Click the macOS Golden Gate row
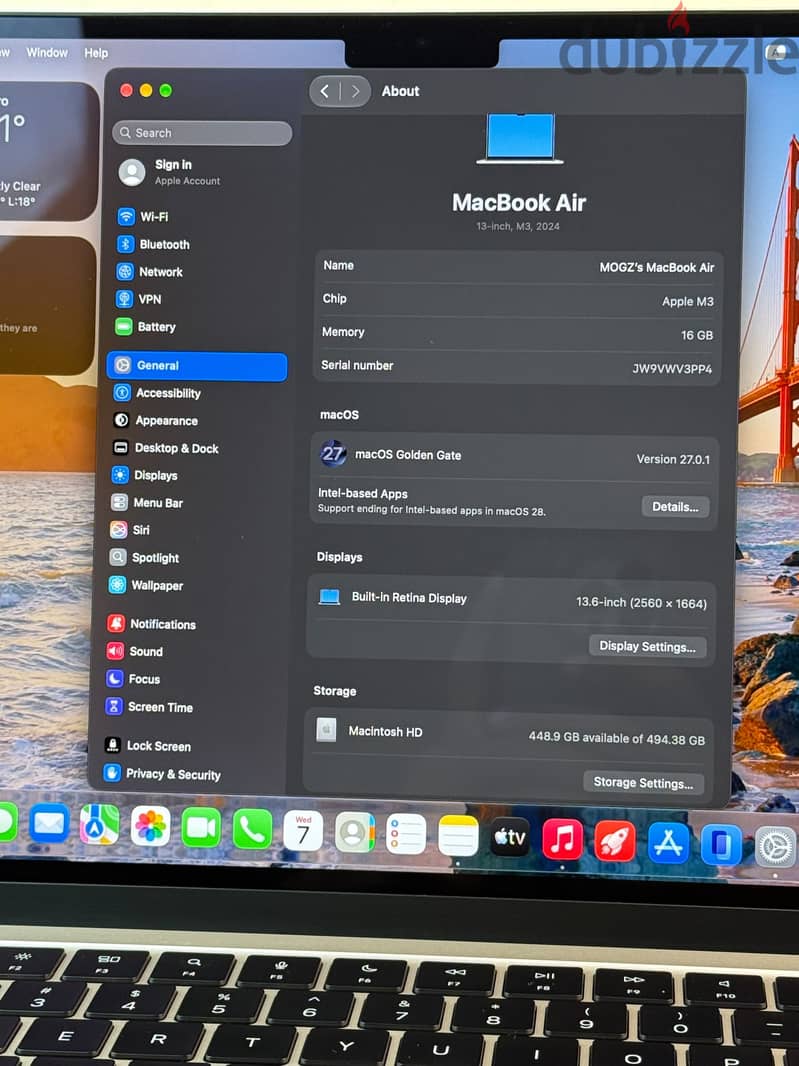Screen dimensions: 799x1066 coord(515,455)
